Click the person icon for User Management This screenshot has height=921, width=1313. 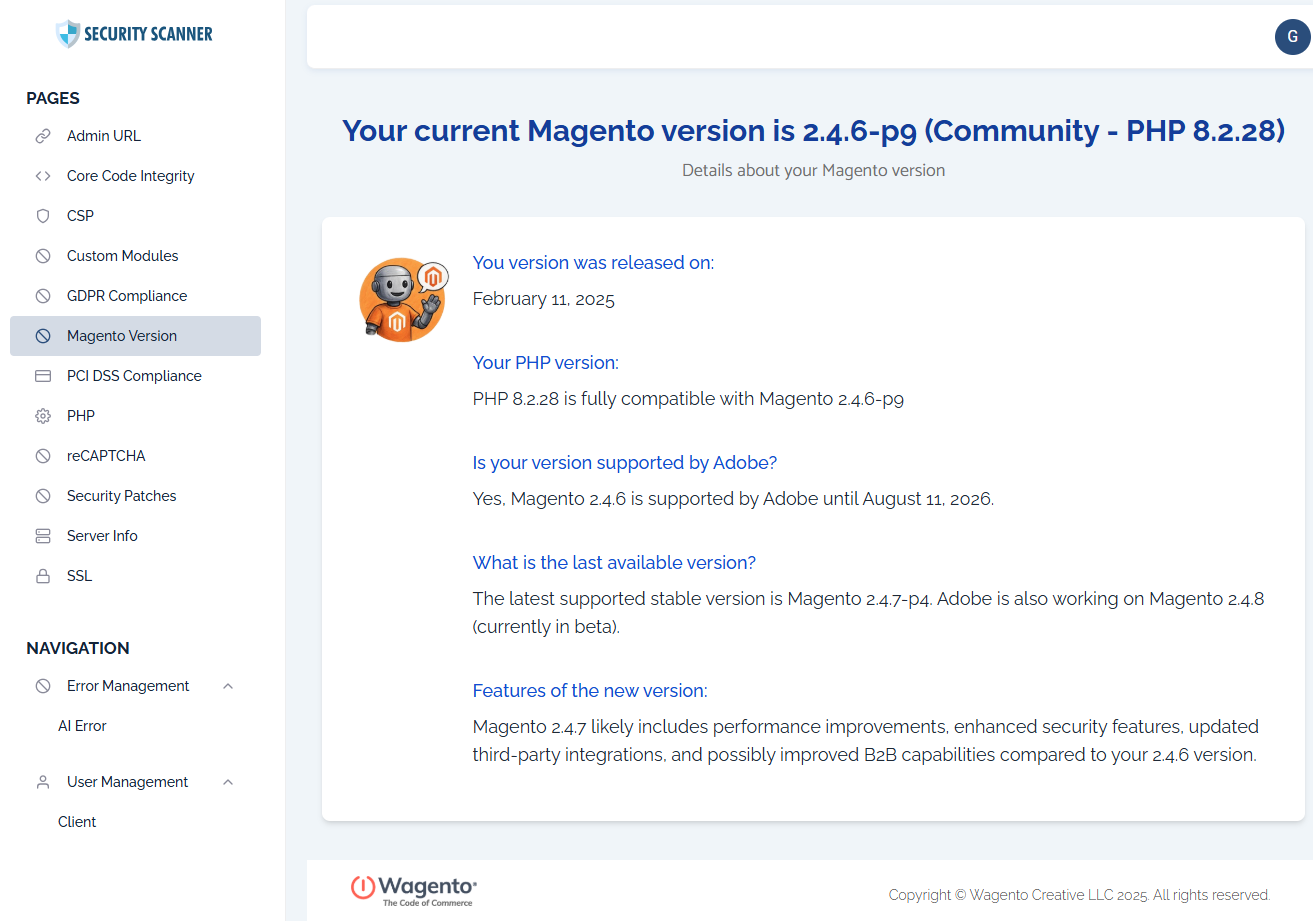43,782
